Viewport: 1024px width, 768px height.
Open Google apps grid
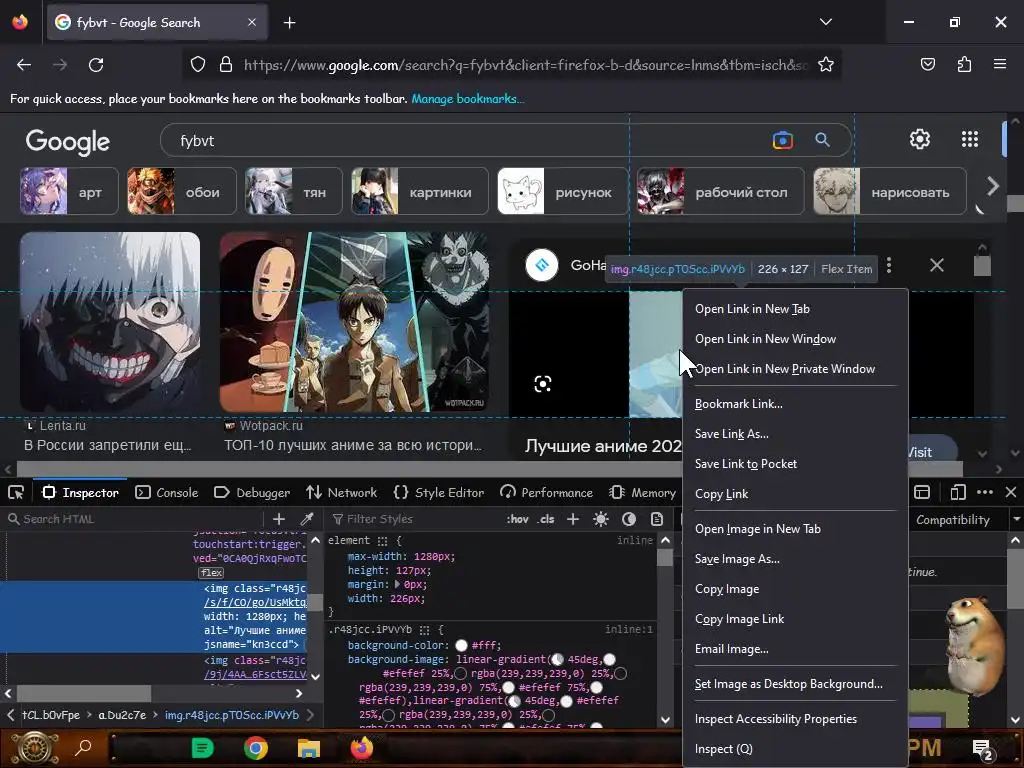970,139
